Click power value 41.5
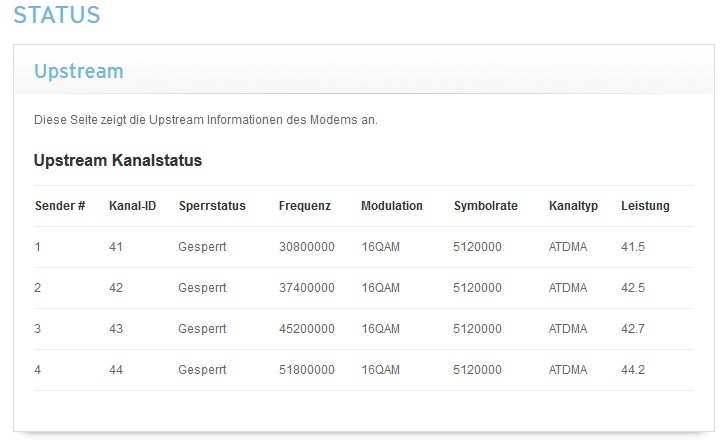Image resolution: width=722 pixels, height=448 pixels. (x=633, y=246)
